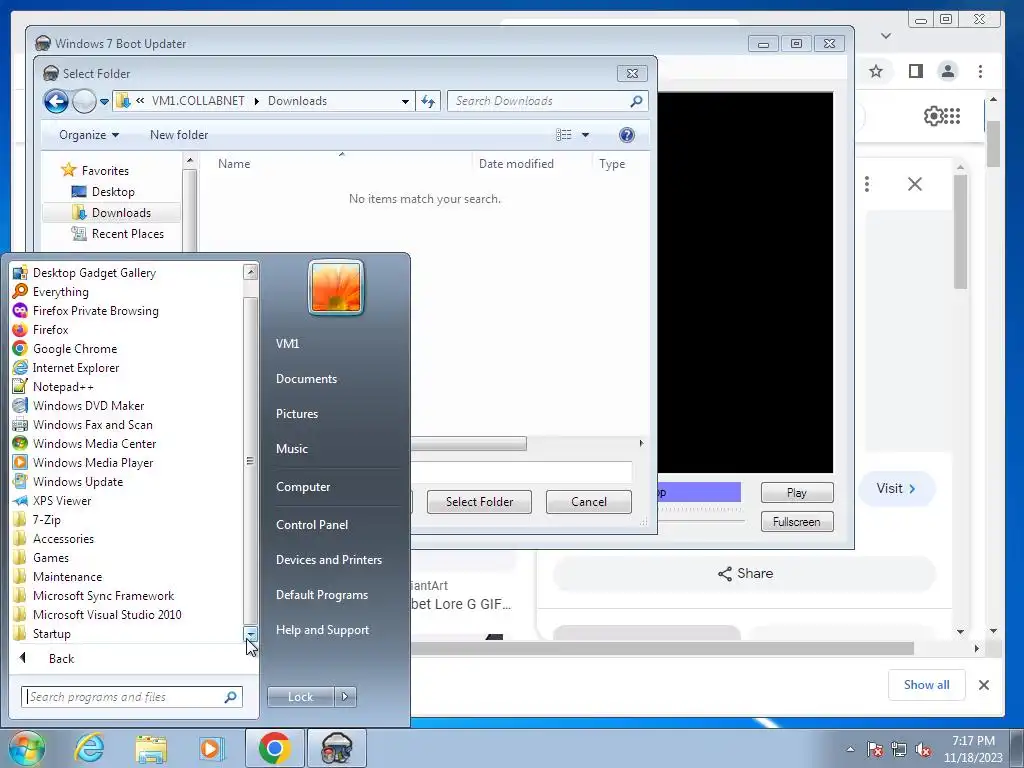This screenshot has width=1024, height=768.
Task: Refresh the Downloads folder view
Action: (x=428, y=101)
